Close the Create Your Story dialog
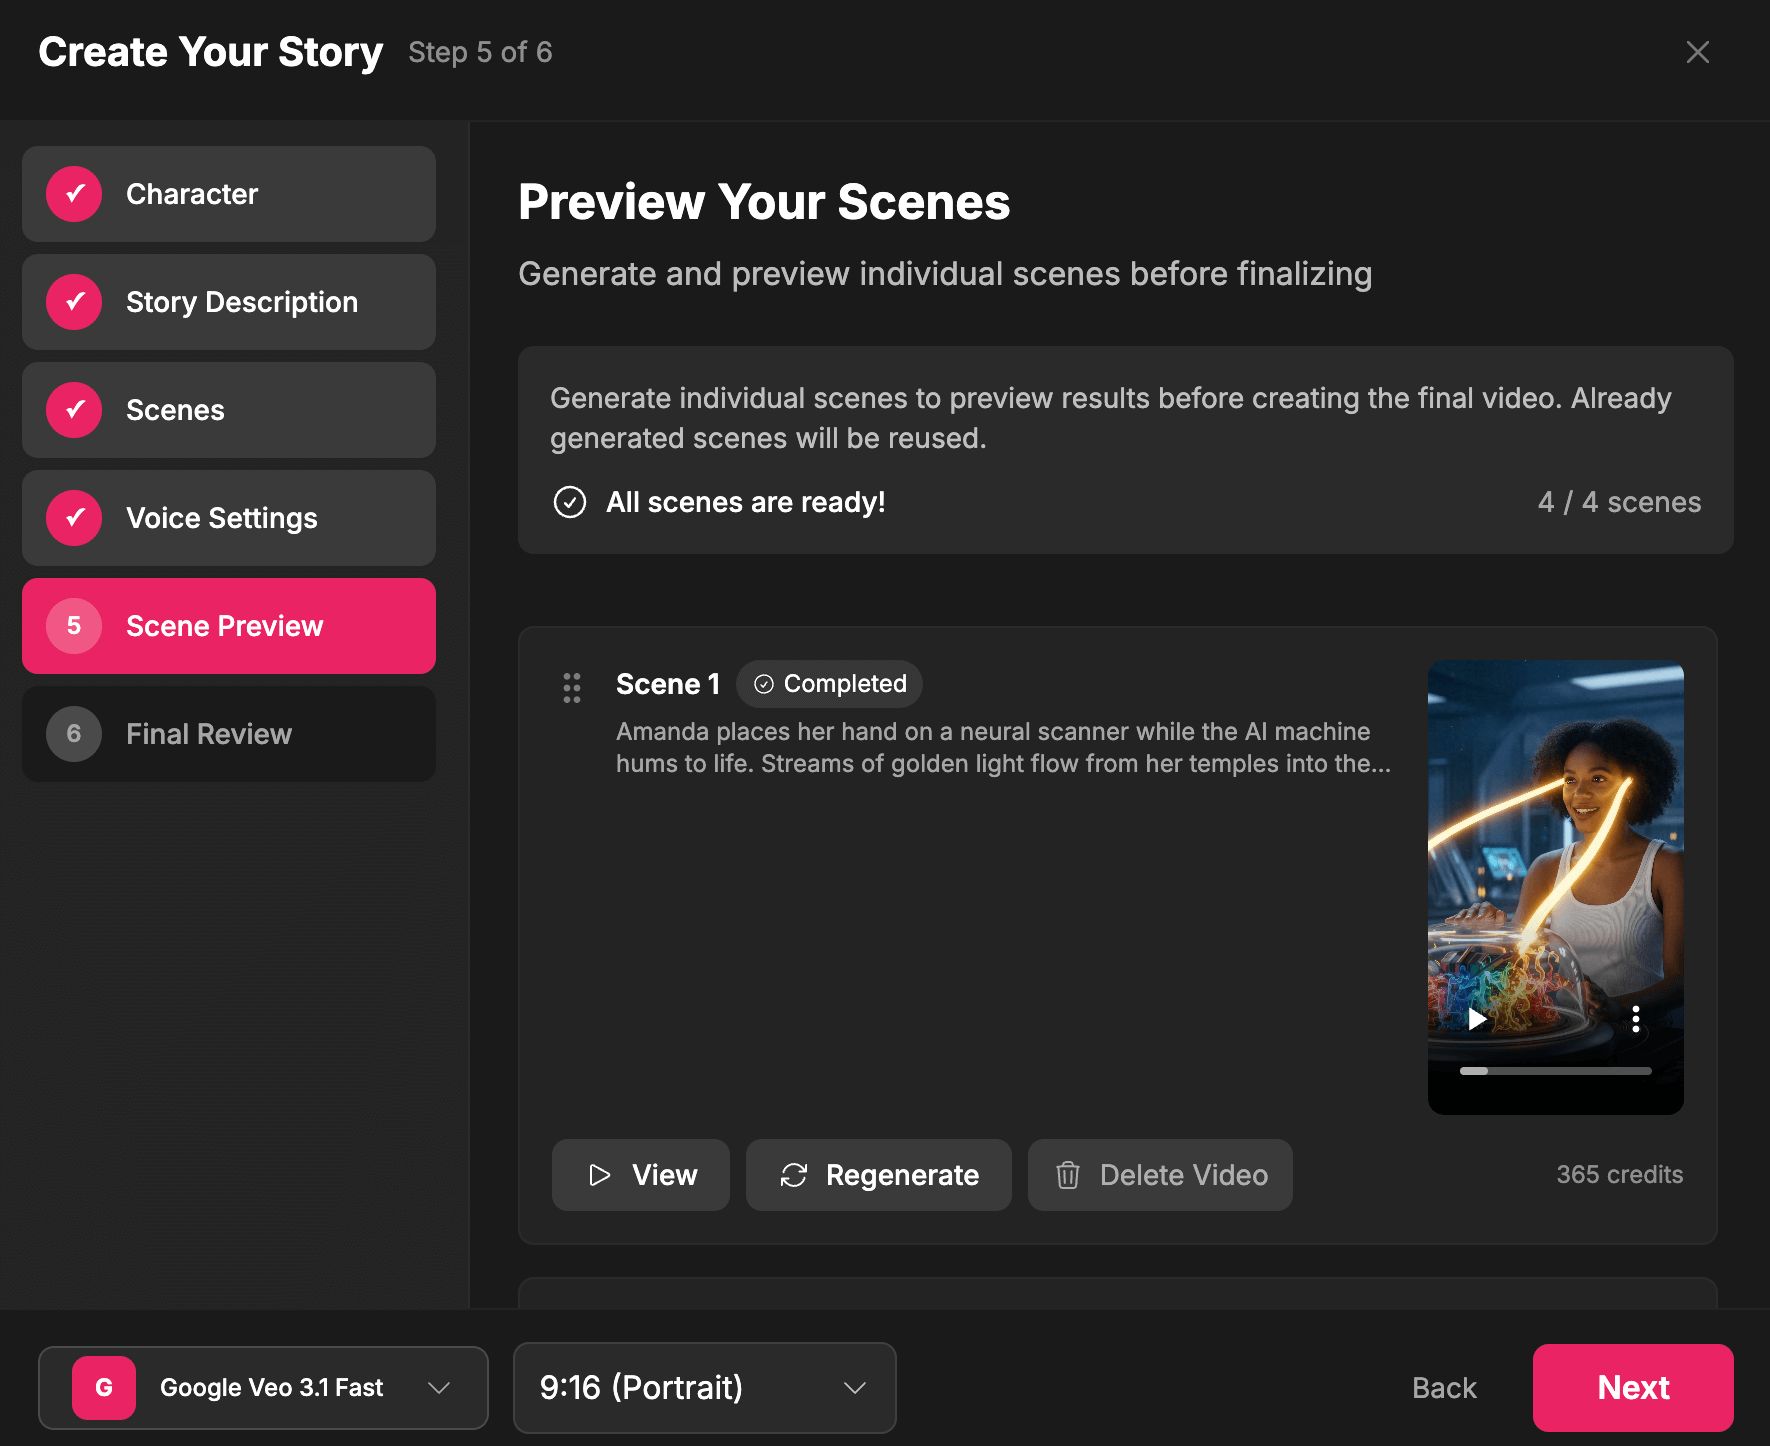1770x1446 pixels. click(1697, 52)
